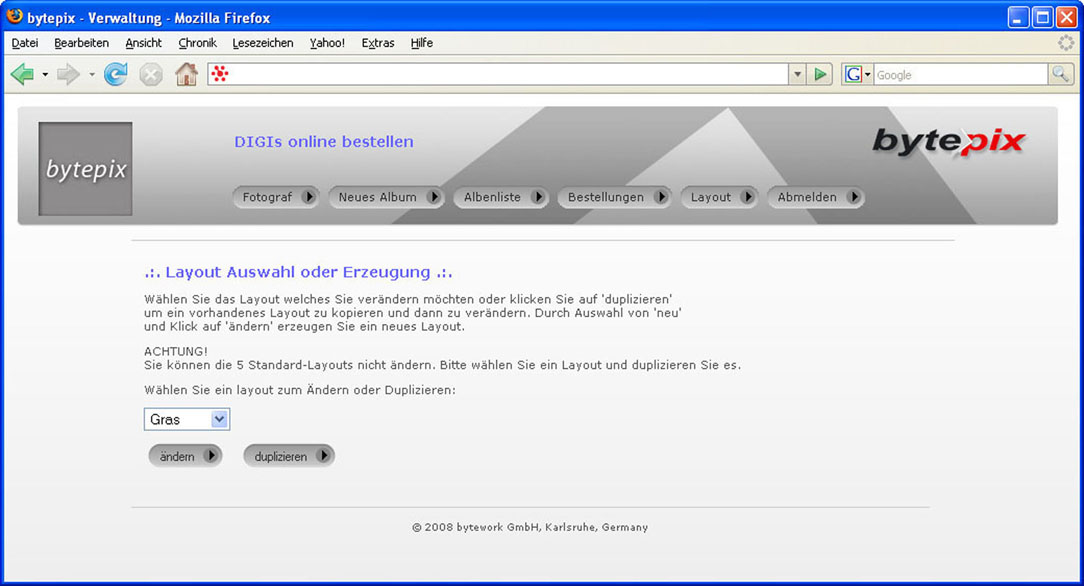Click Abmelden to log out

[x=816, y=197]
